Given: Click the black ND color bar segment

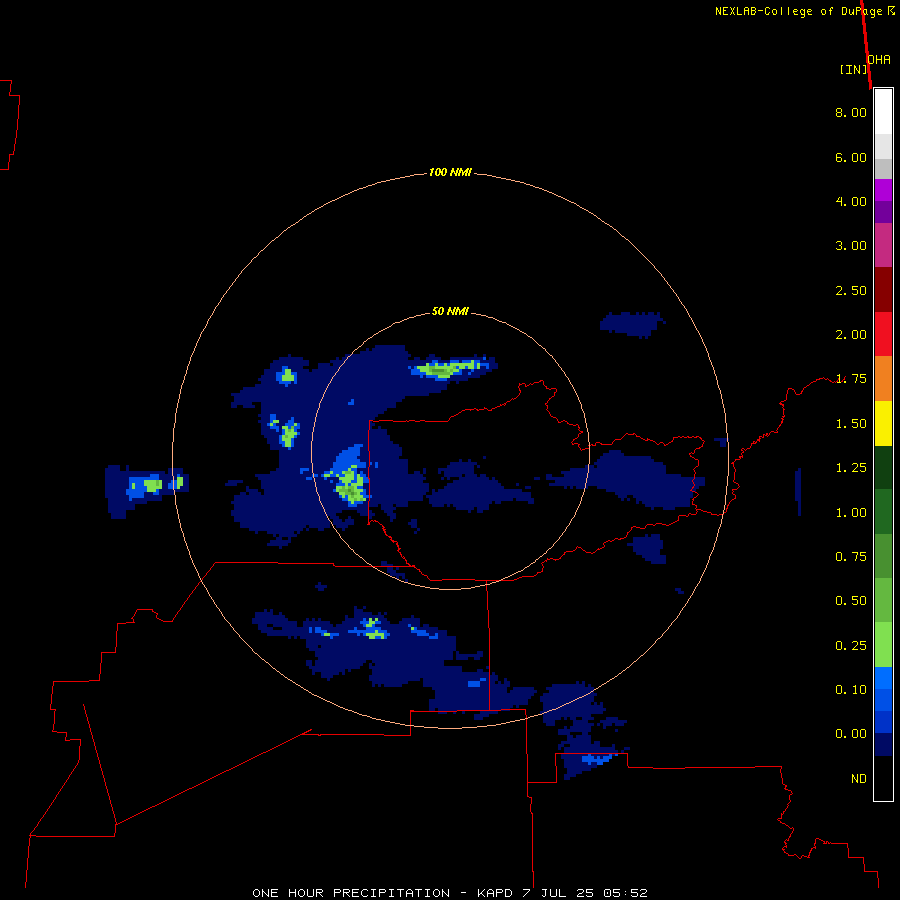Looking at the screenshot, I should [x=883, y=778].
